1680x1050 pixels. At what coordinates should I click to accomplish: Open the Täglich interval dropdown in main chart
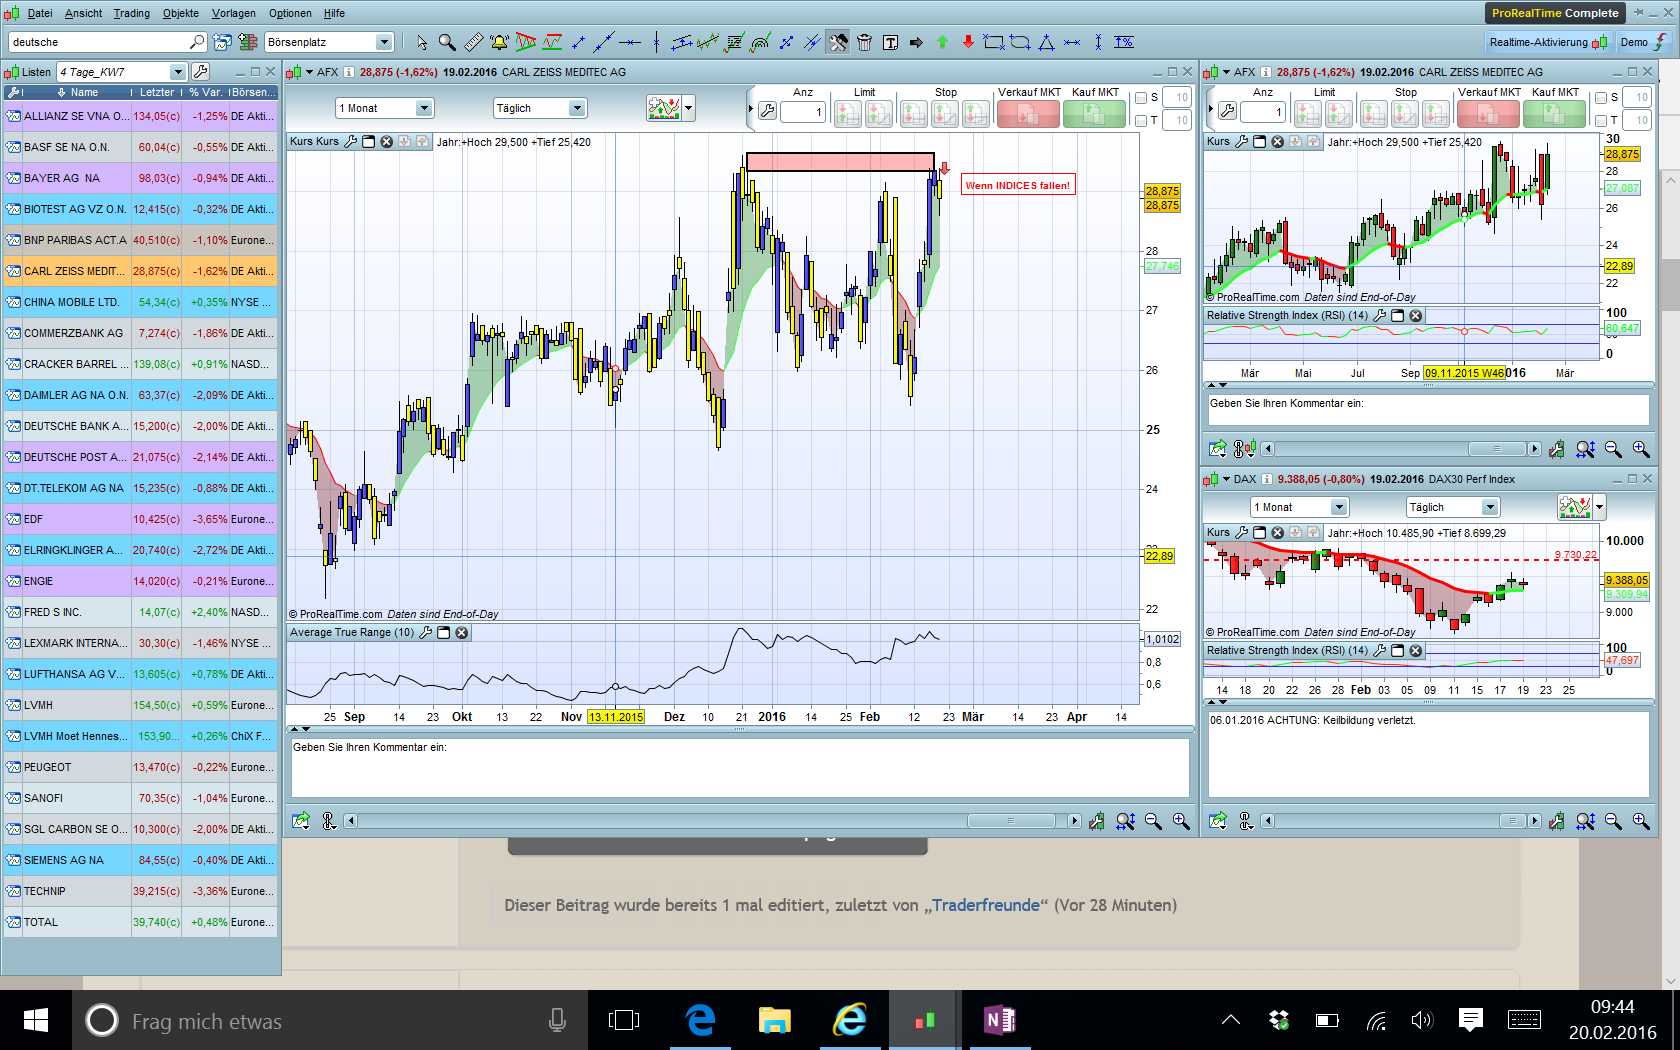(x=540, y=108)
